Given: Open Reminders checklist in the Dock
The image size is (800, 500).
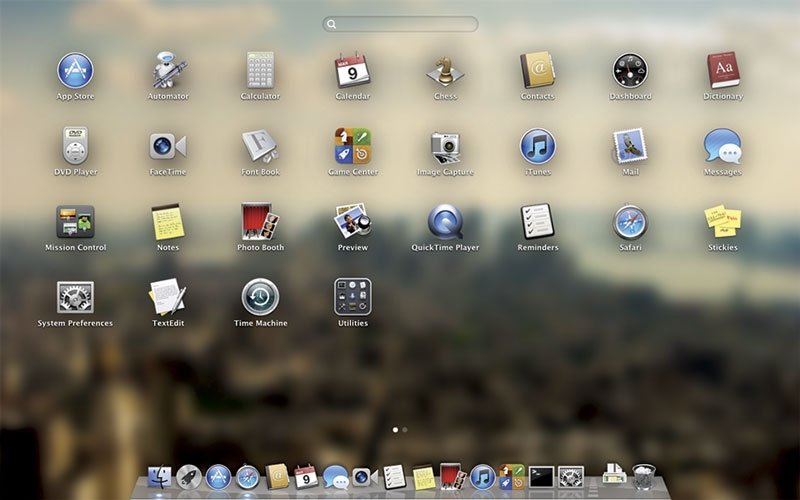Looking at the screenshot, I should tap(394, 477).
